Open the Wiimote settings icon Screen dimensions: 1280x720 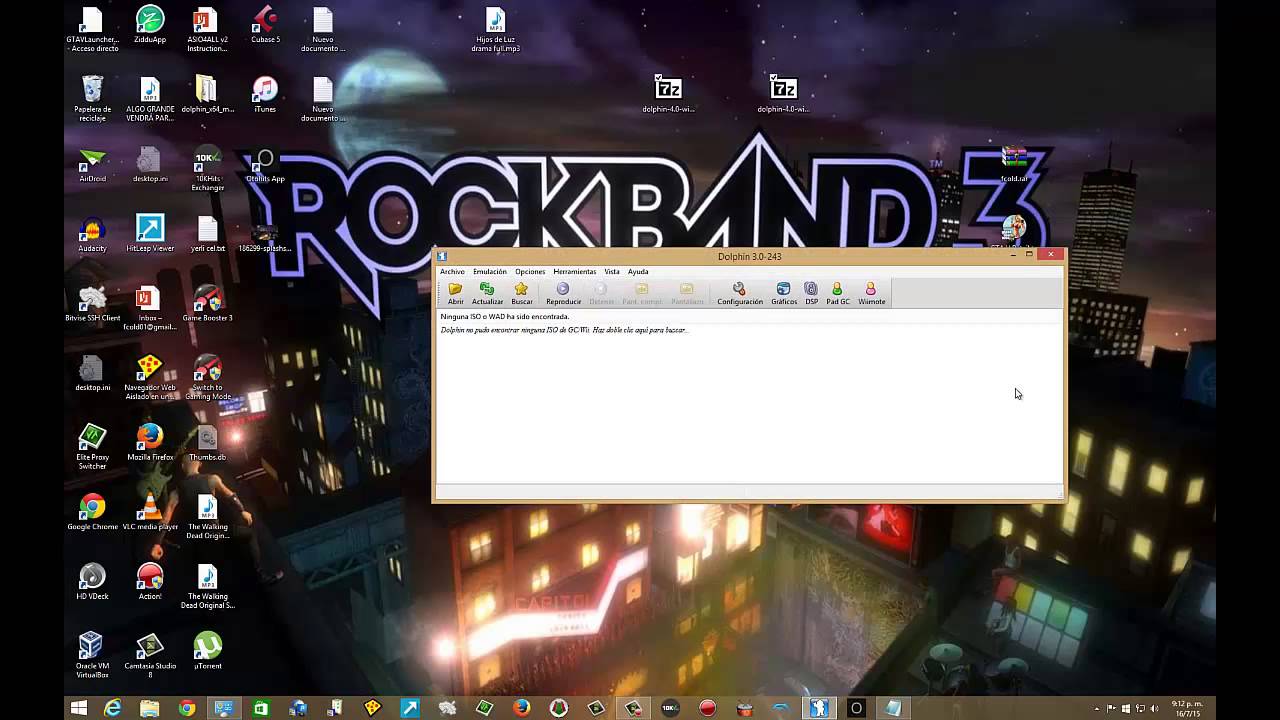(871, 293)
